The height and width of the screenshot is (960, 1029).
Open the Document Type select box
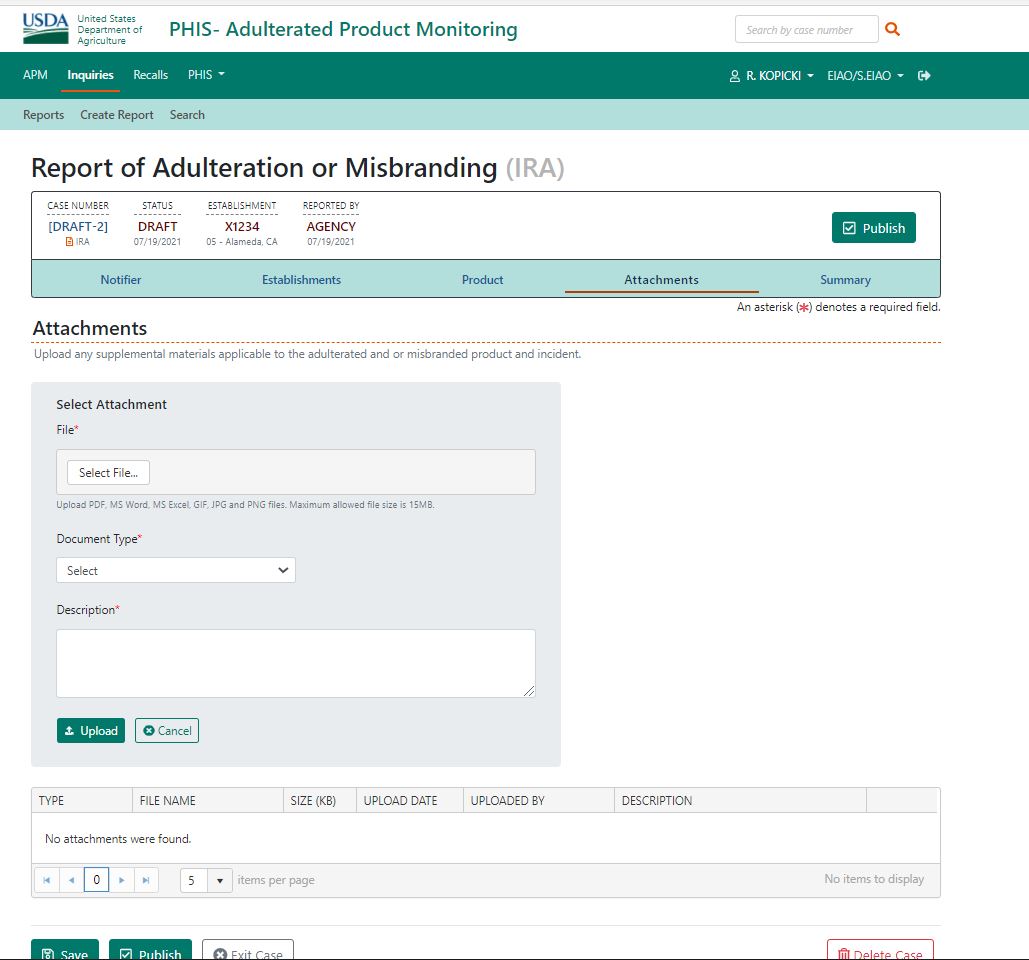(x=176, y=570)
